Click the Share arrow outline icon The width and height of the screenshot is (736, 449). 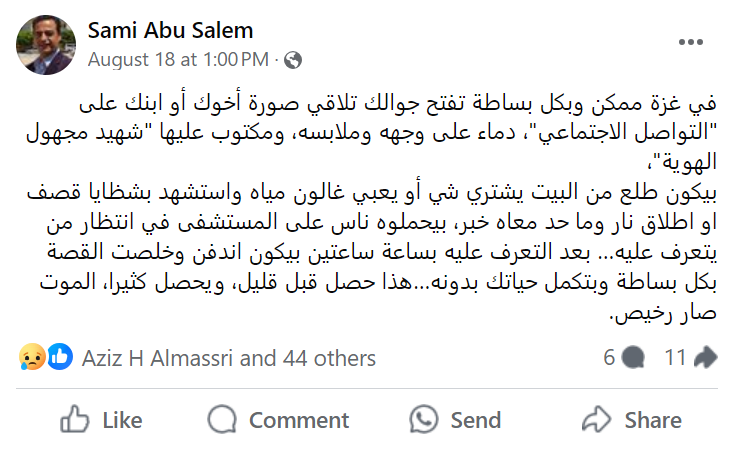pyautogui.click(x=597, y=420)
